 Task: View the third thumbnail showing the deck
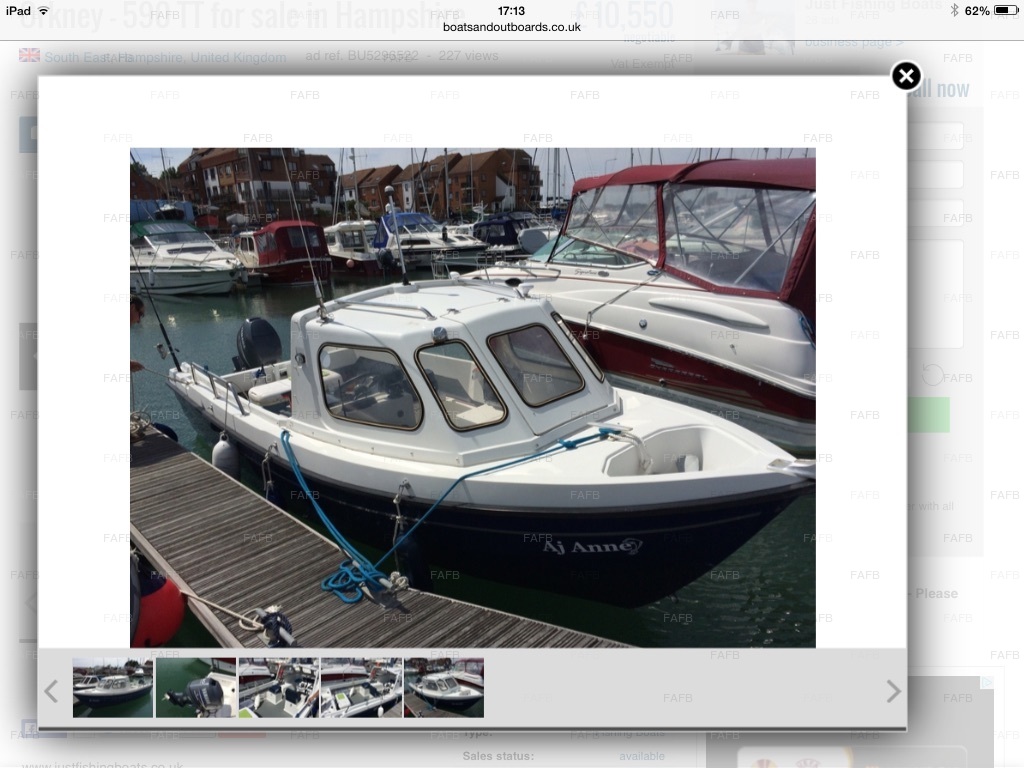279,688
